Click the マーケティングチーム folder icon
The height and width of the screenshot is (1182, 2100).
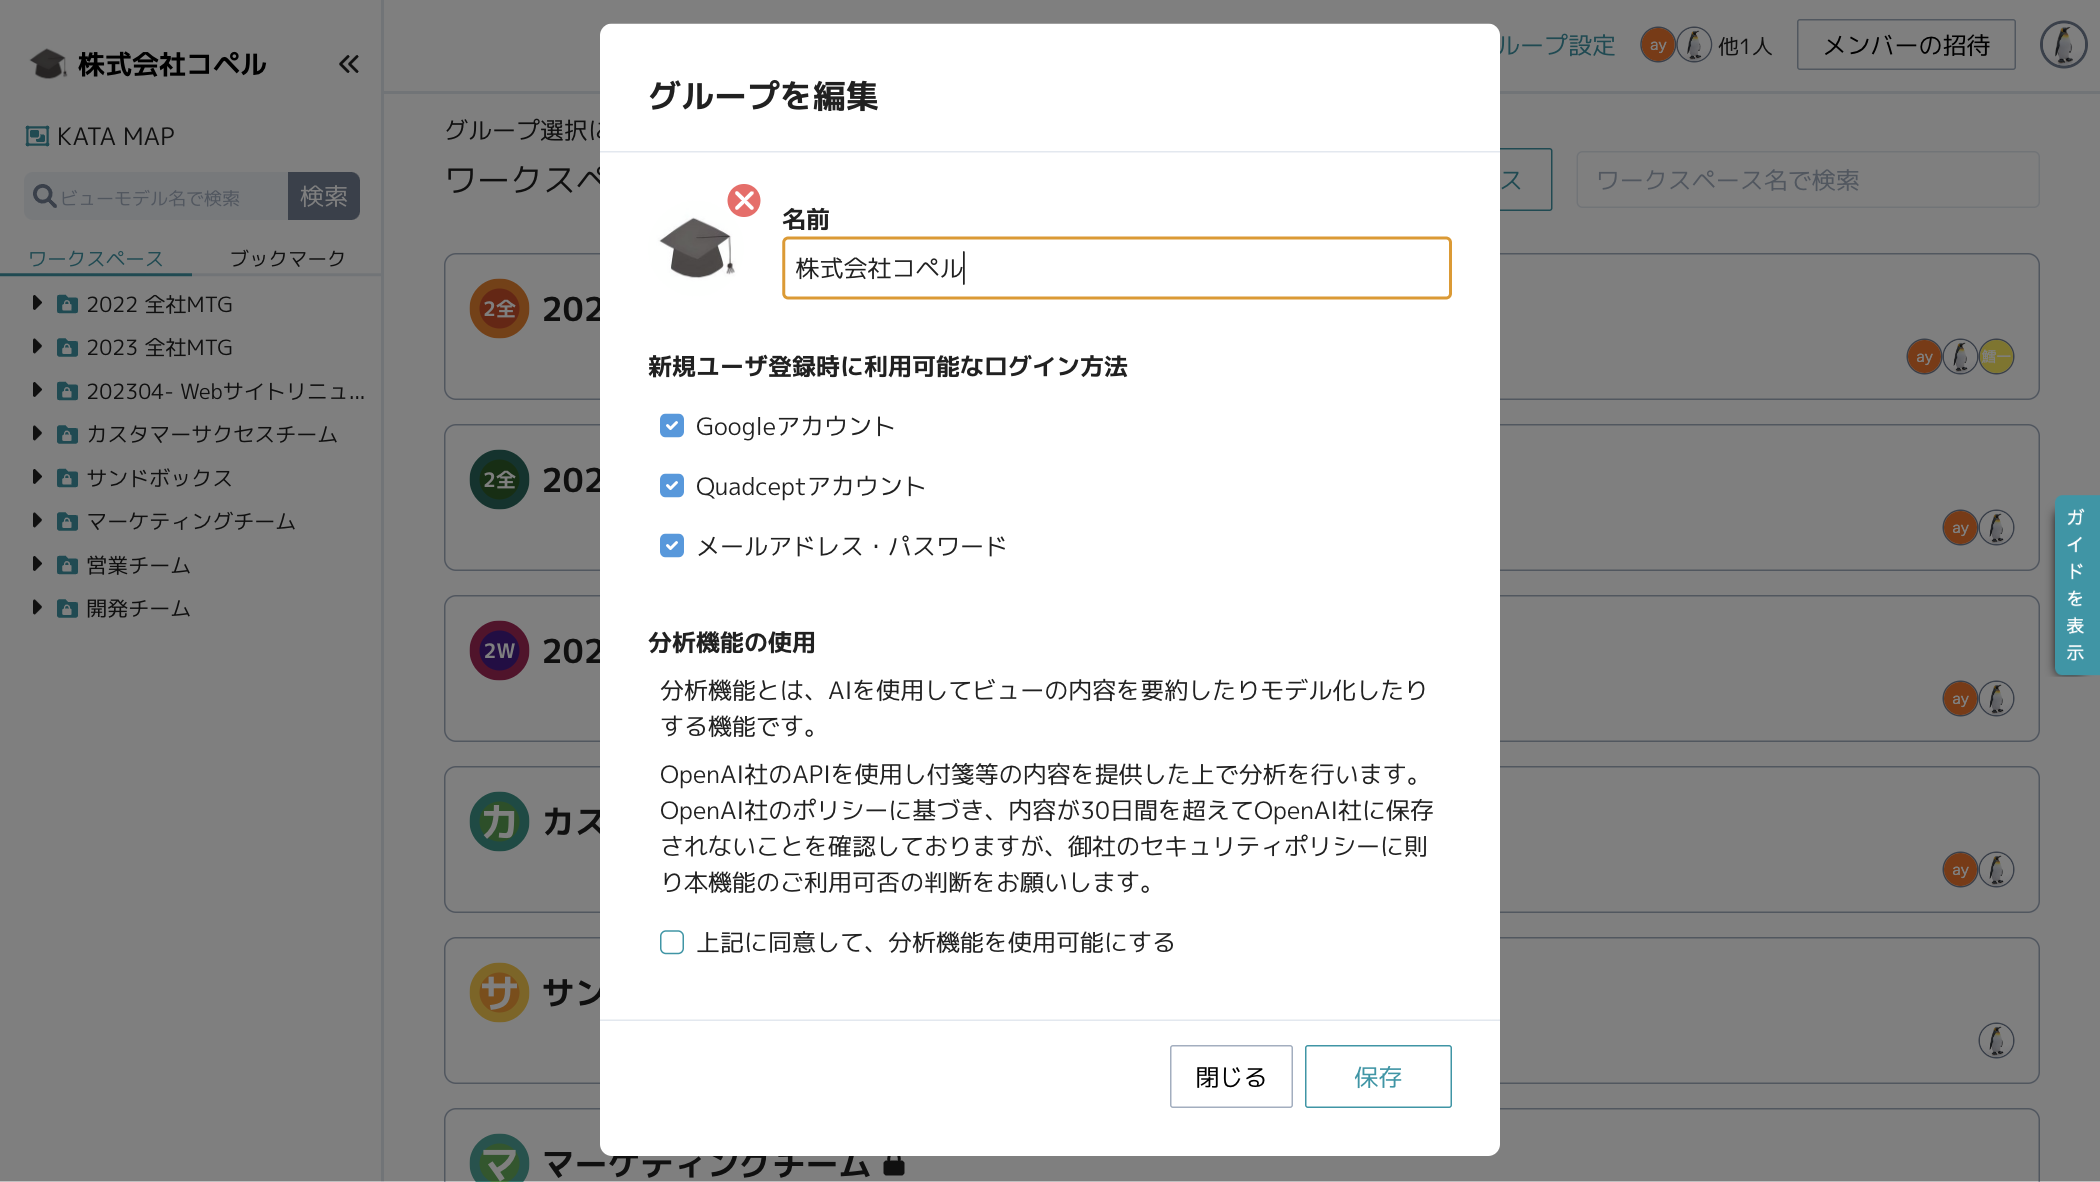67,521
